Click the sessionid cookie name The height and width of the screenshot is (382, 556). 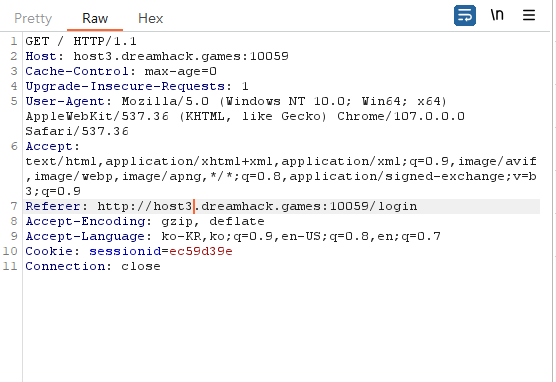[125, 251]
